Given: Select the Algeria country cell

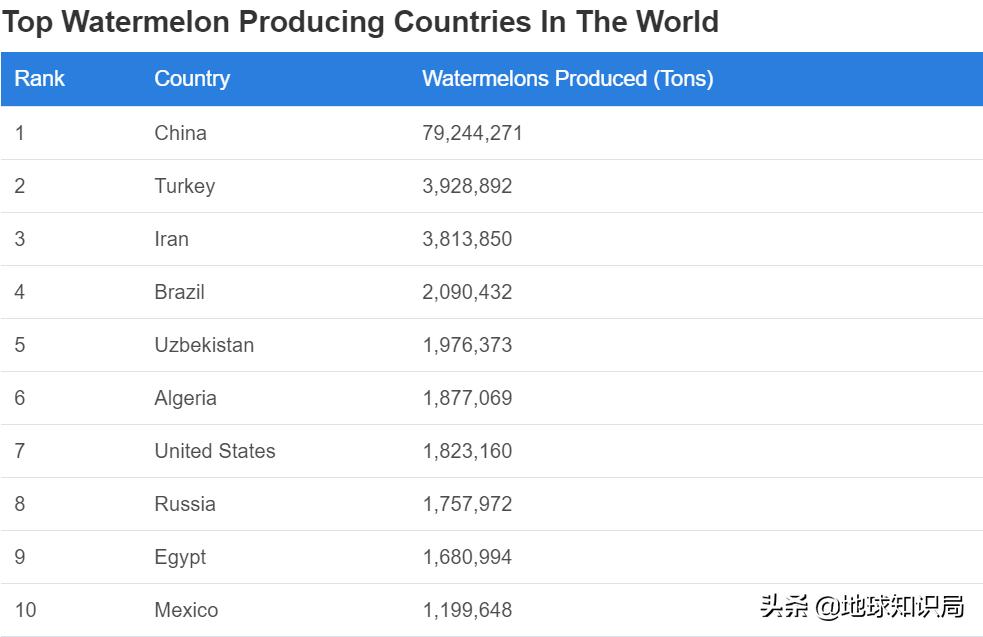Looking at the screenshot, I should pyautogui.click(x=185, y=398).
